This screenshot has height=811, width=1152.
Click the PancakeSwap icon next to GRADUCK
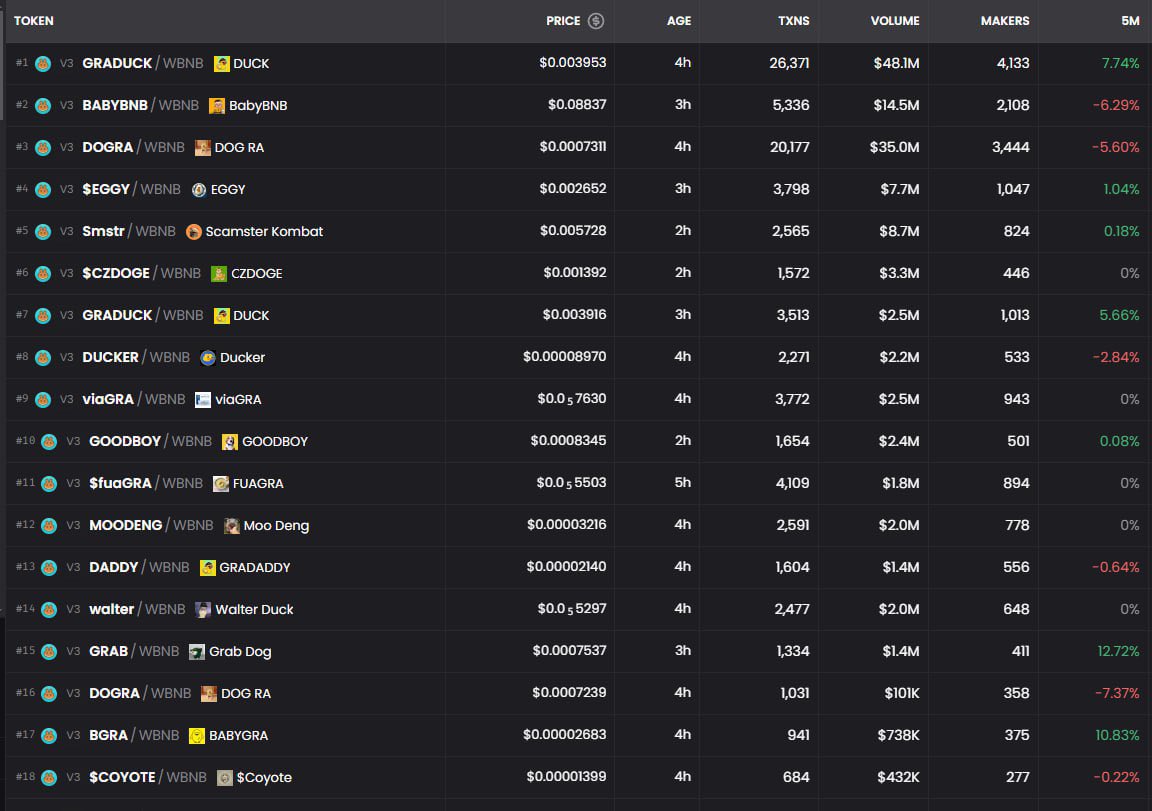43,63
